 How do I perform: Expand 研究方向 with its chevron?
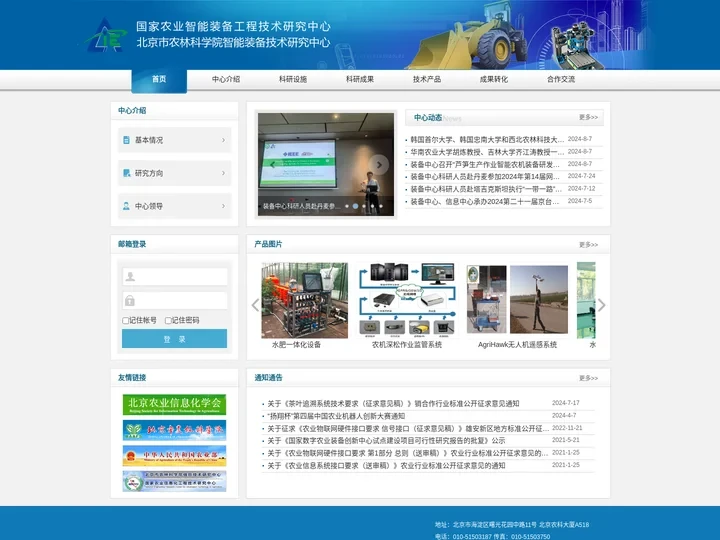(x=224, y=173)
